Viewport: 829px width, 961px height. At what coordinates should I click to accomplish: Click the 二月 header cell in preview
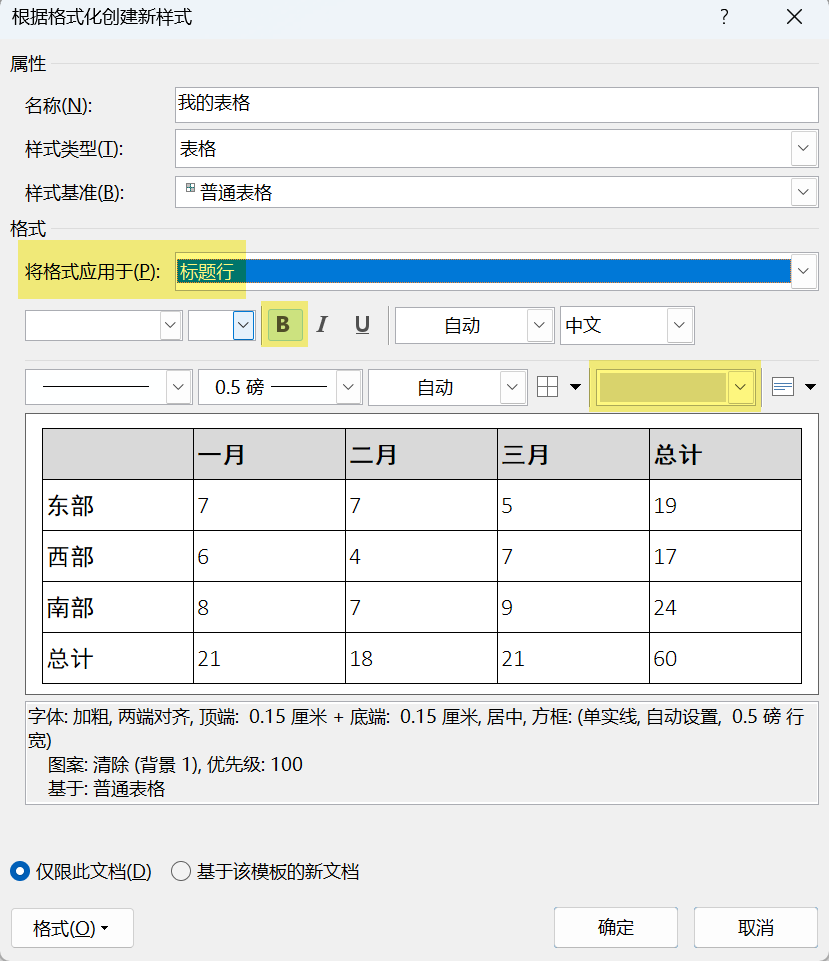point(421,454)
